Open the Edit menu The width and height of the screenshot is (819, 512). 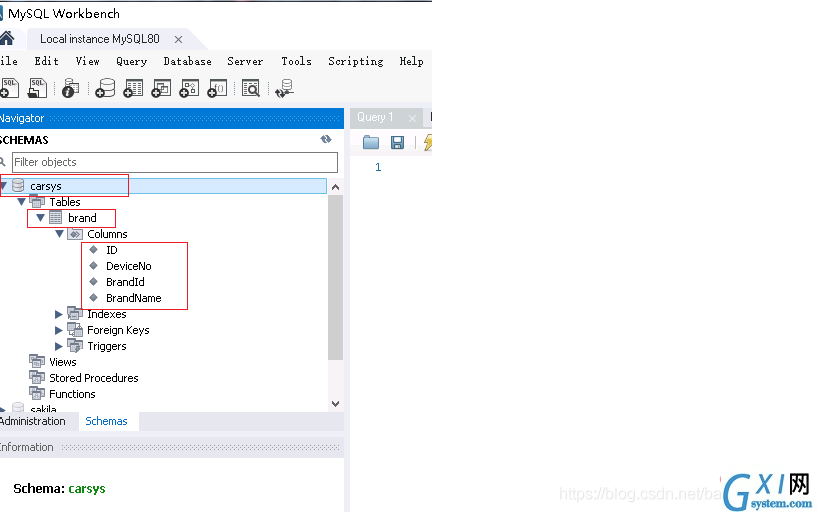pos(46,61)
